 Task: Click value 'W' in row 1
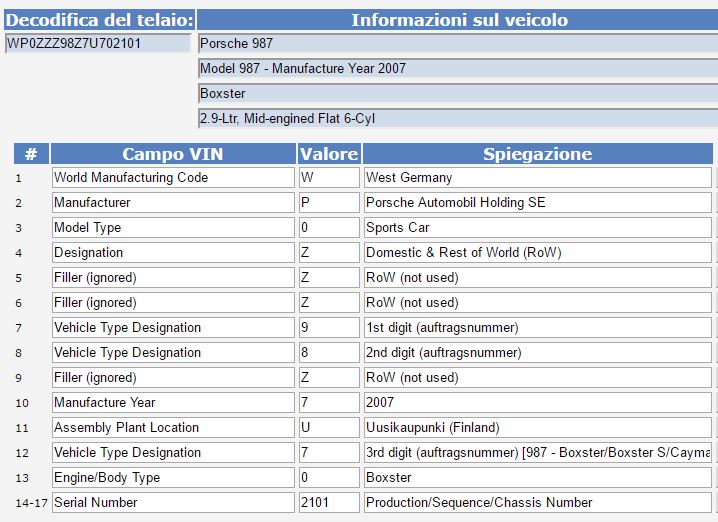(329, 178)
